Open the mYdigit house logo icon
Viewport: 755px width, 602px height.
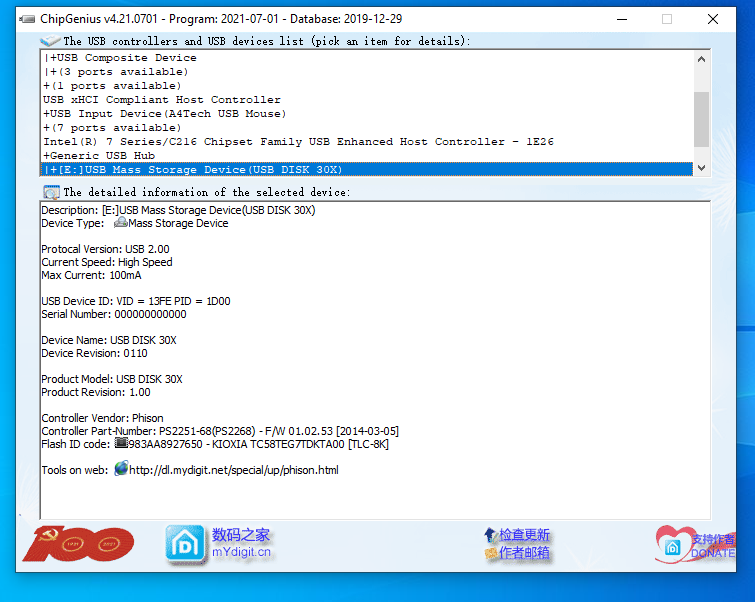click(185, 545)
